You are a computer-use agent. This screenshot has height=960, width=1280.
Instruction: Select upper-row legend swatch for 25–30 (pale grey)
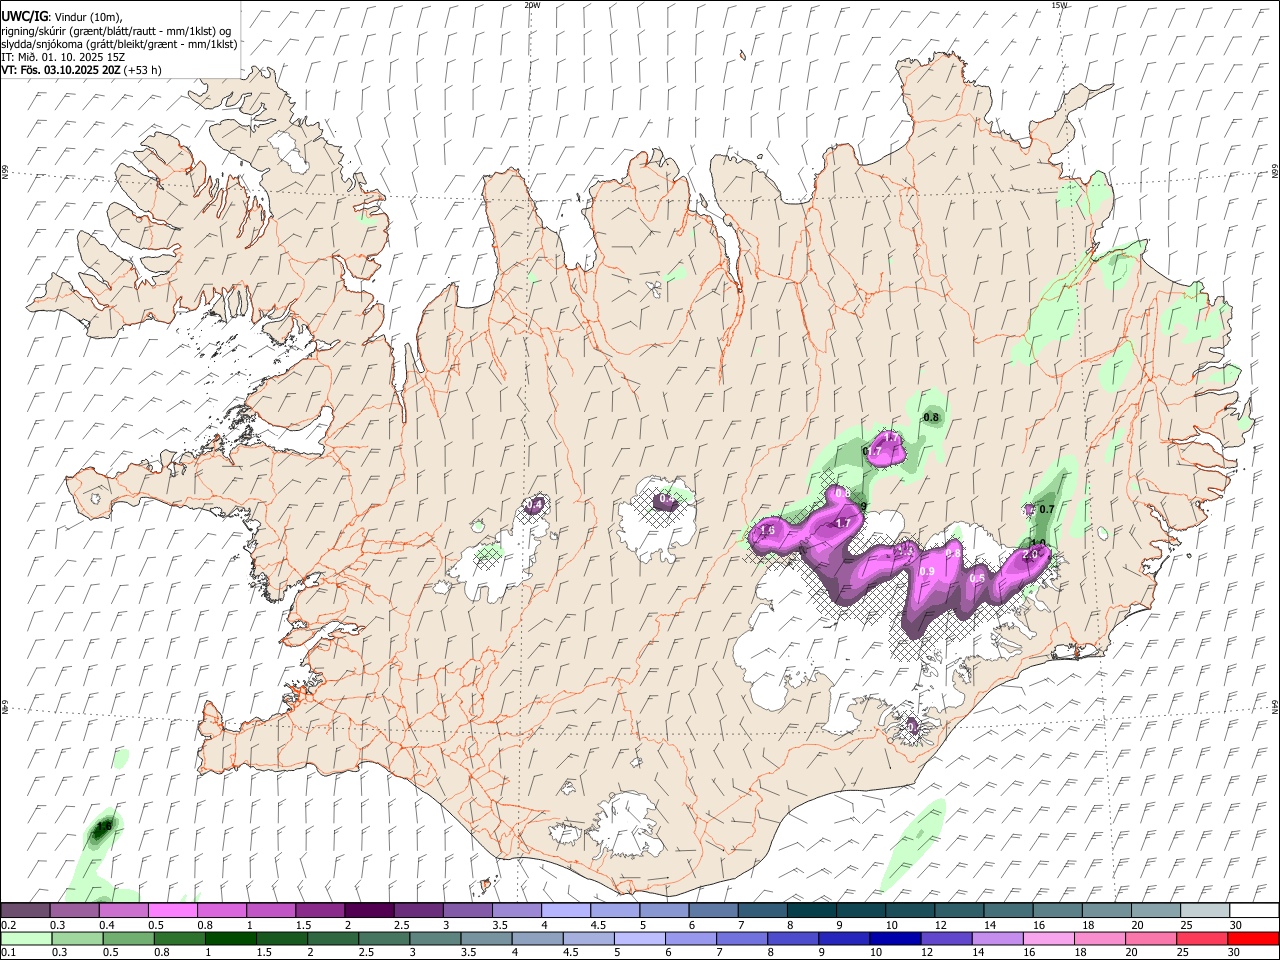pos(1203,911)
